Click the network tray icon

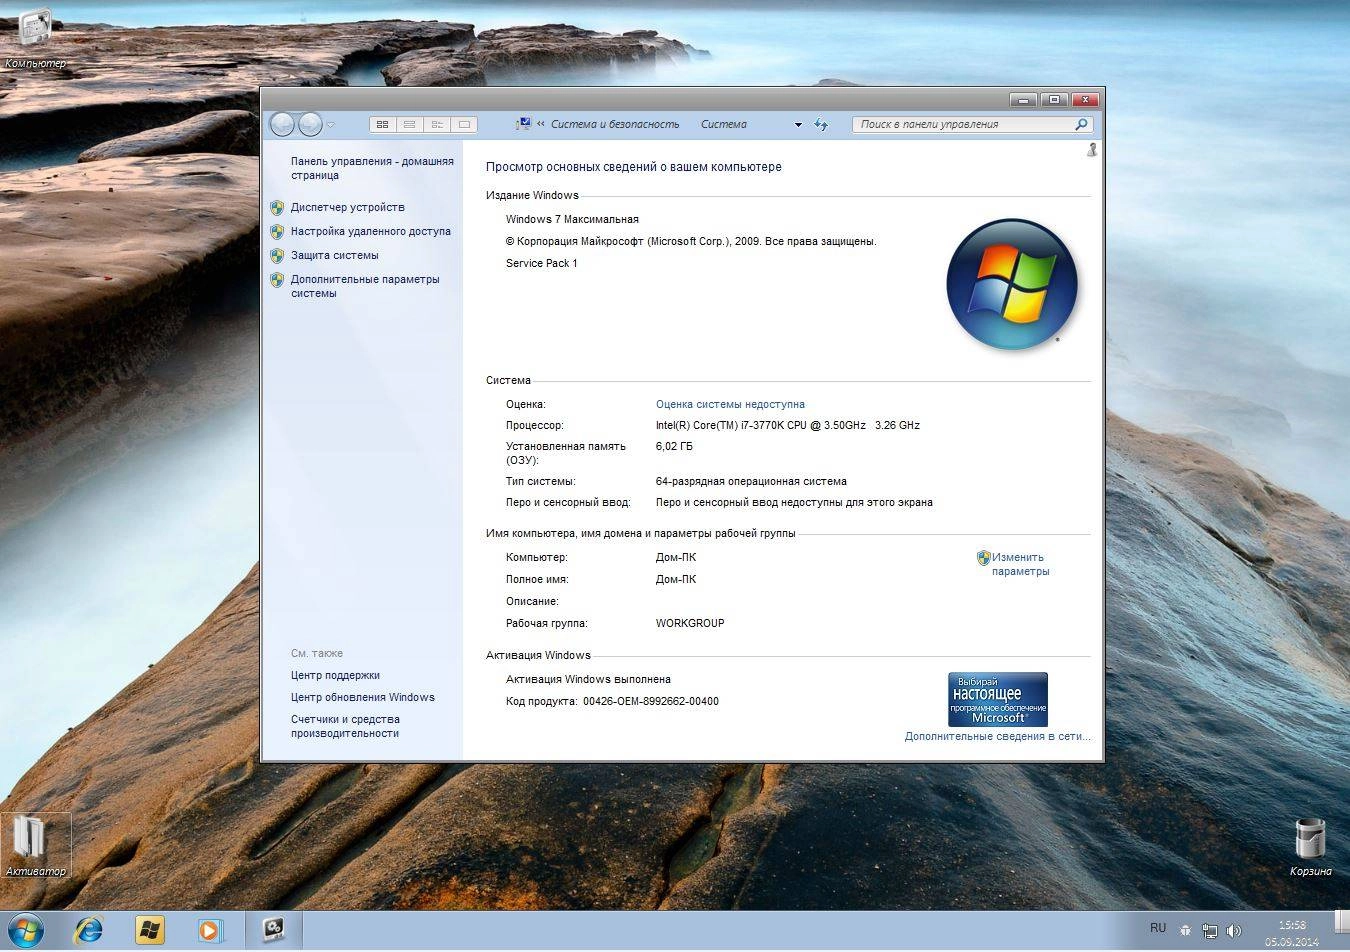pos(1210,931)
